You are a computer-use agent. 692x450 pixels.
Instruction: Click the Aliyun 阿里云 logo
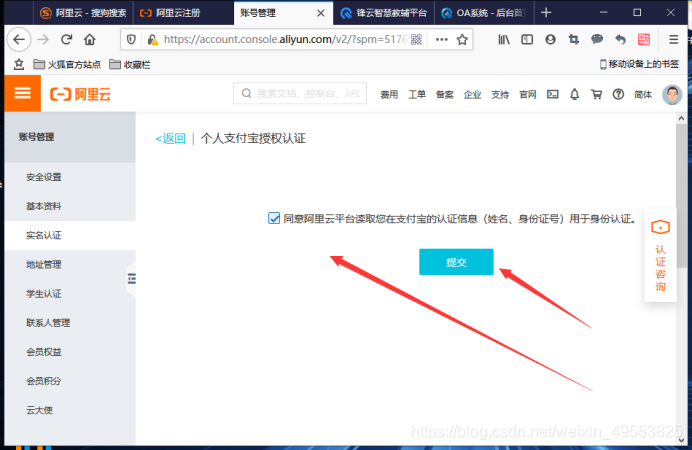[x=80, y=94]
